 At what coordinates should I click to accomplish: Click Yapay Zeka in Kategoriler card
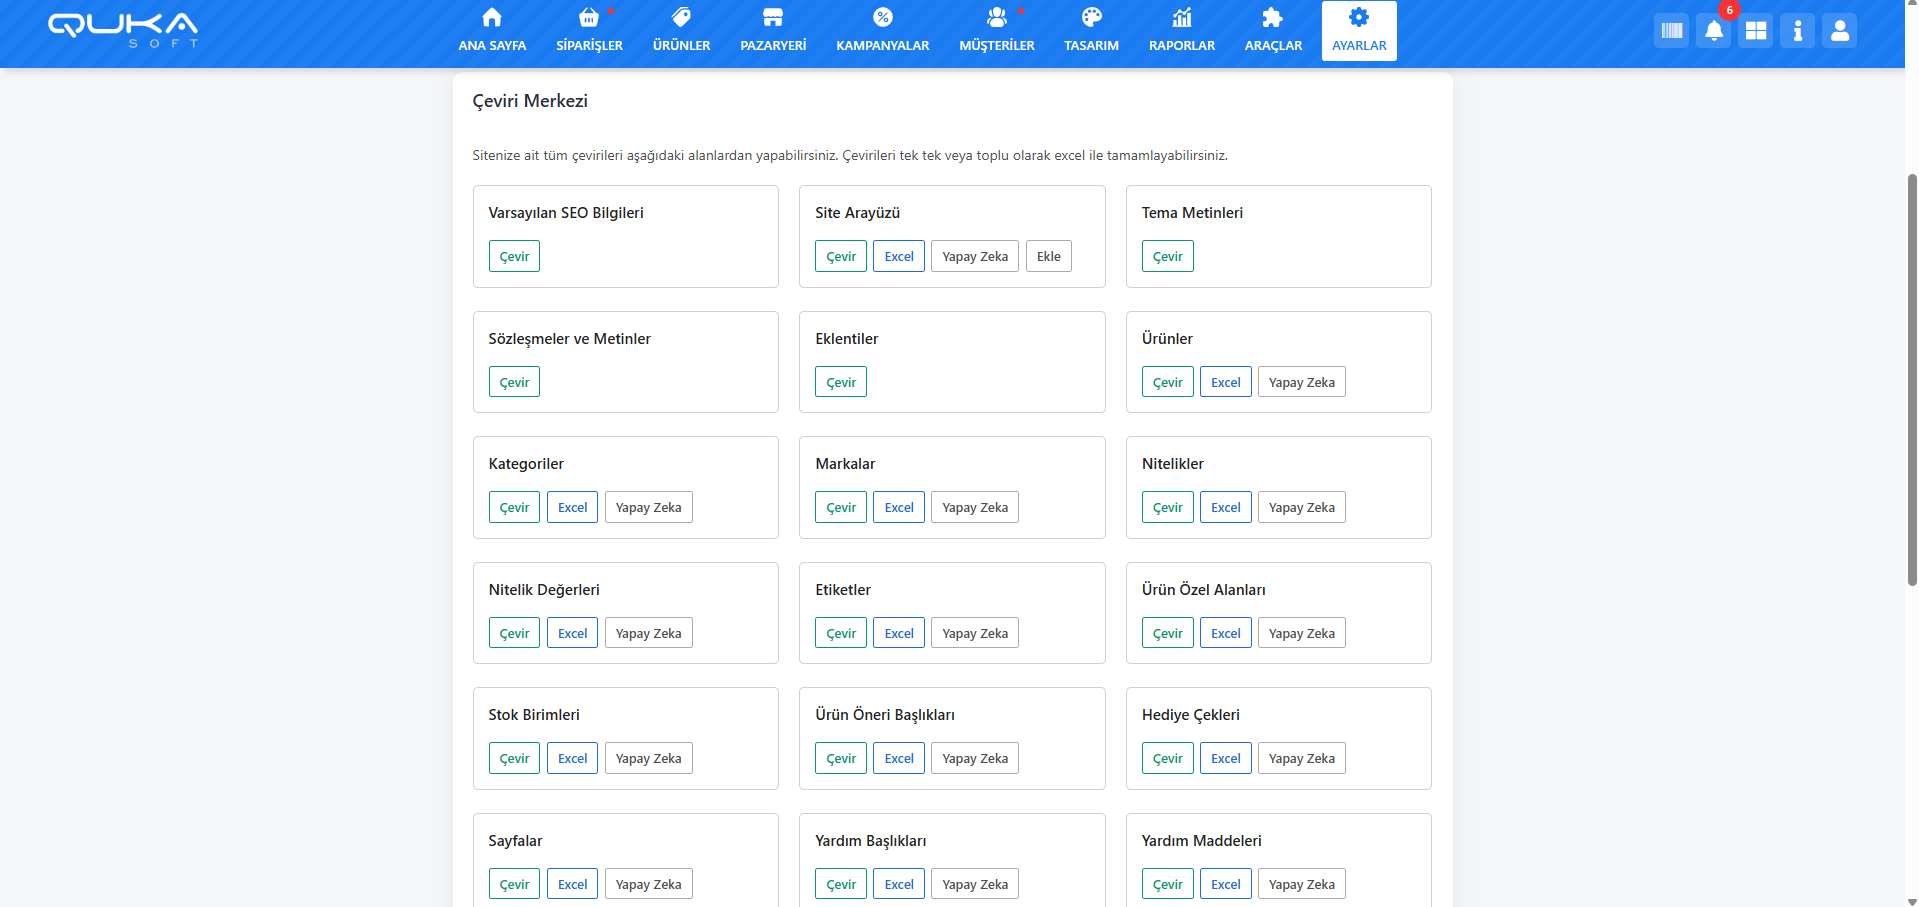[x=648, y=508]
